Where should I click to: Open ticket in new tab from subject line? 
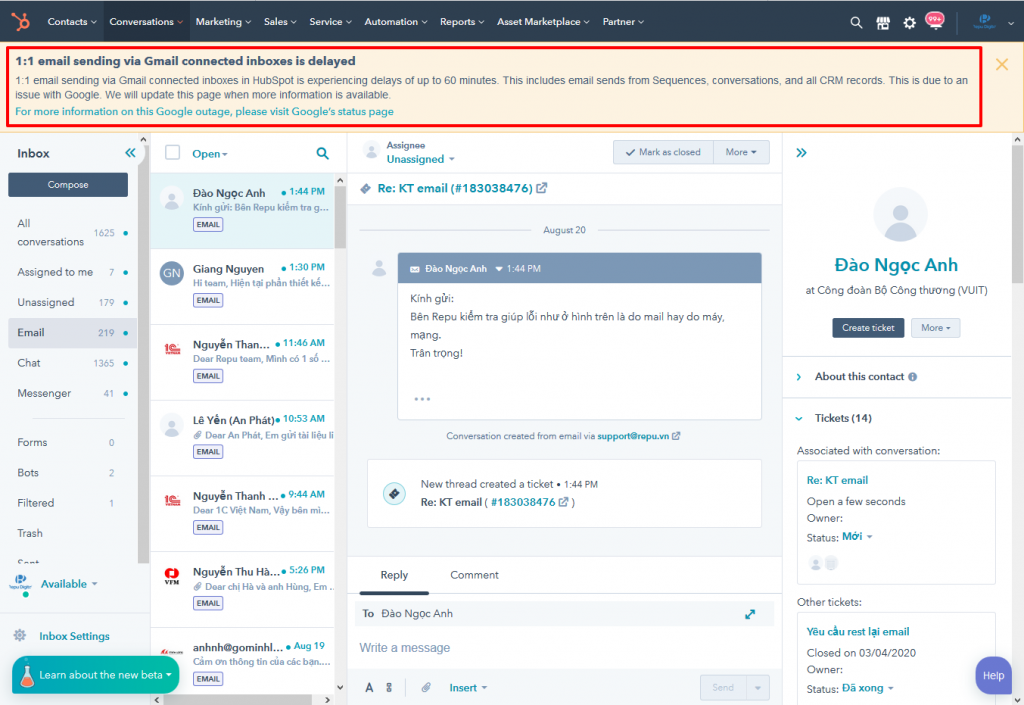(x=541, y=188)
